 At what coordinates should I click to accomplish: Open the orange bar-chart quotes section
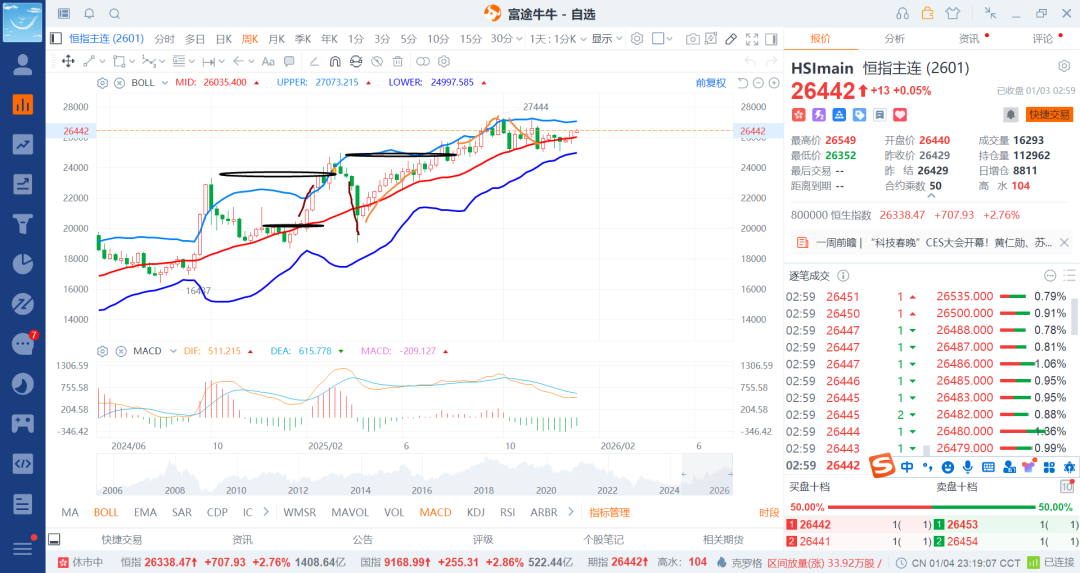tap(23, 105)
